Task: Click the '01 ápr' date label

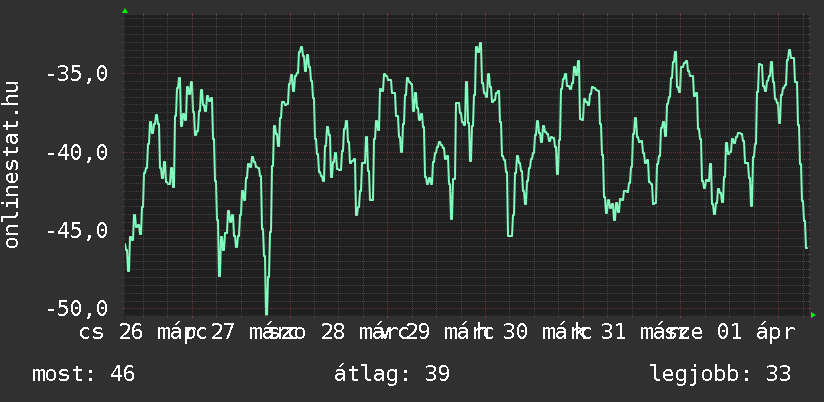Action: coord(755,332)
